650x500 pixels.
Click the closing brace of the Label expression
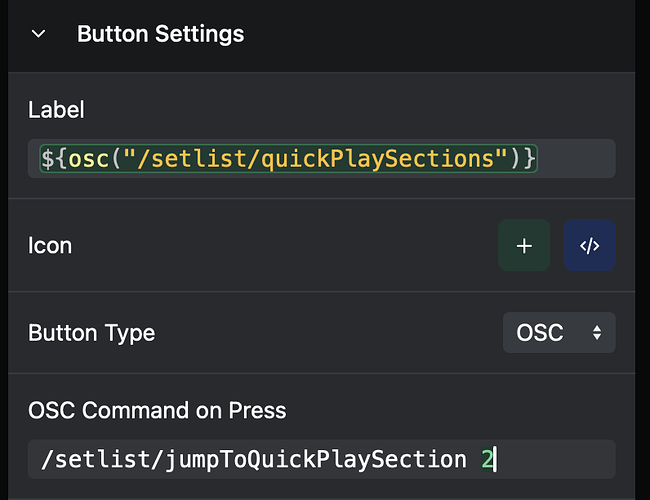coord(530,158)
